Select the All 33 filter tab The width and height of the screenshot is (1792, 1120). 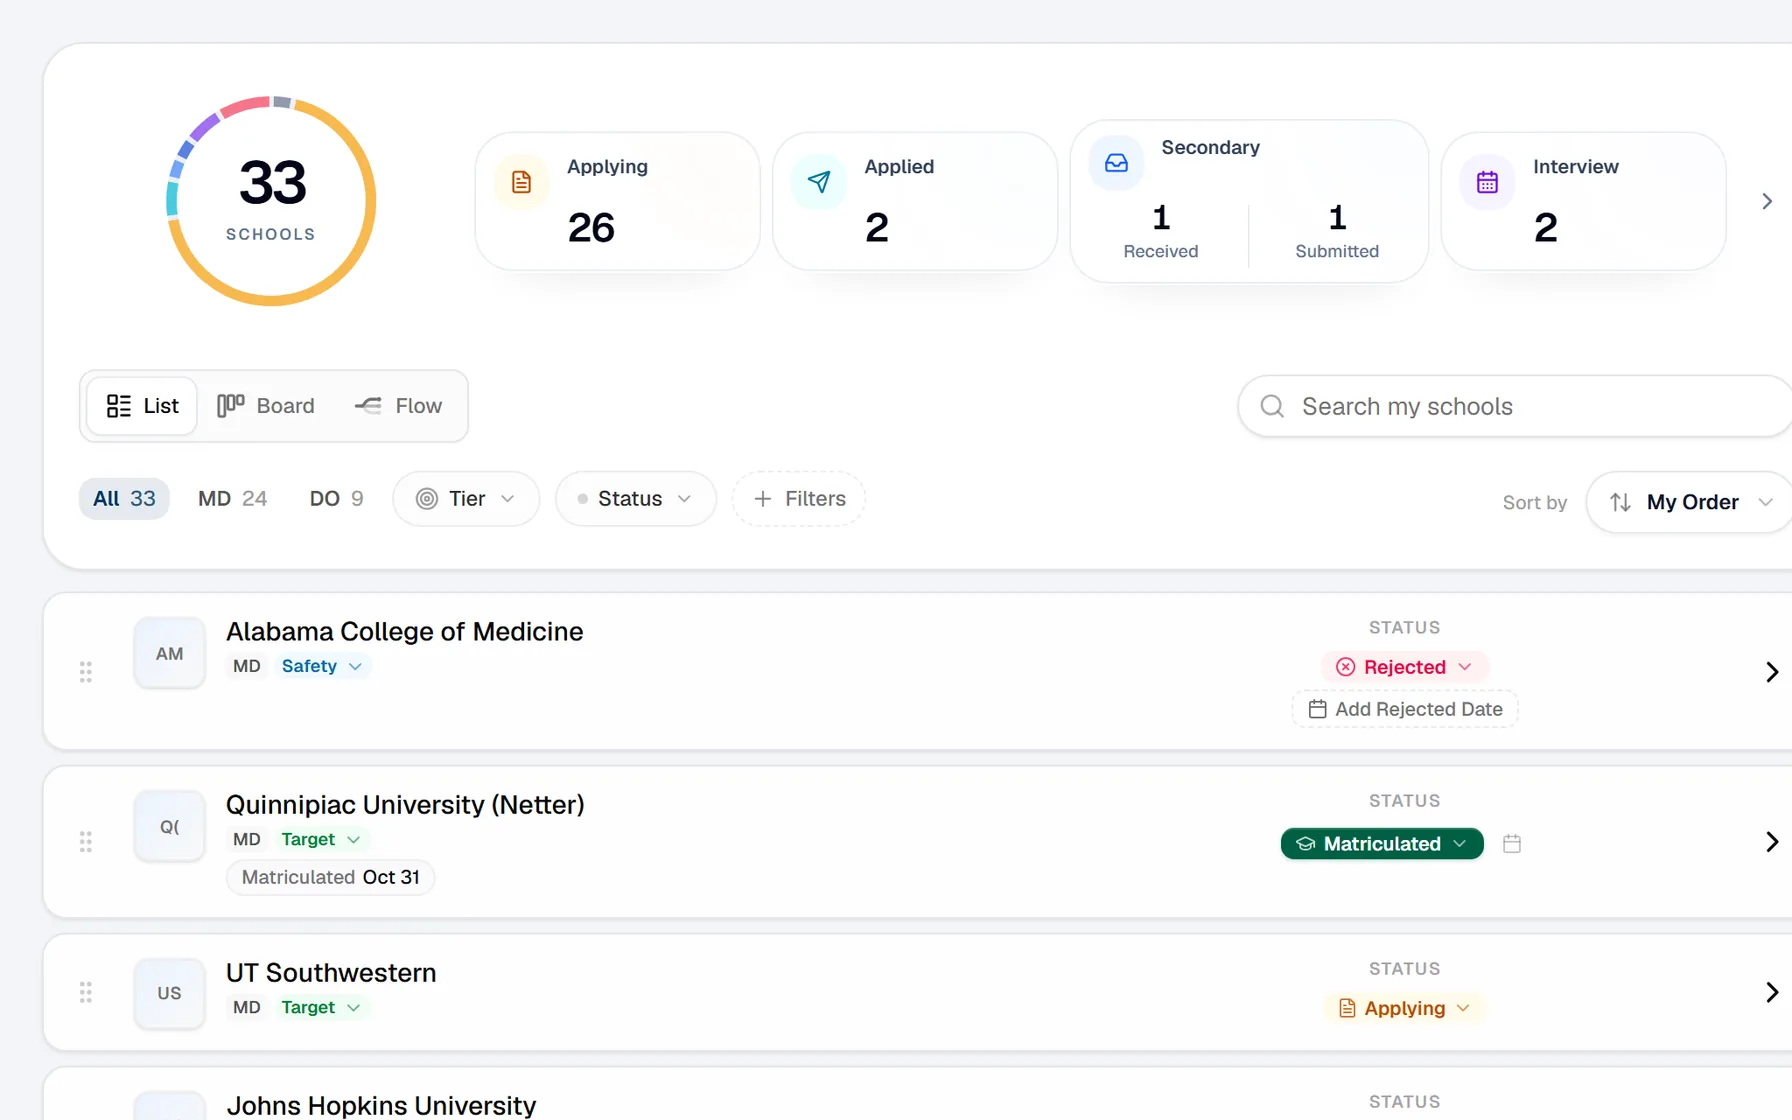pyautogui.click(x=124, y=498)
